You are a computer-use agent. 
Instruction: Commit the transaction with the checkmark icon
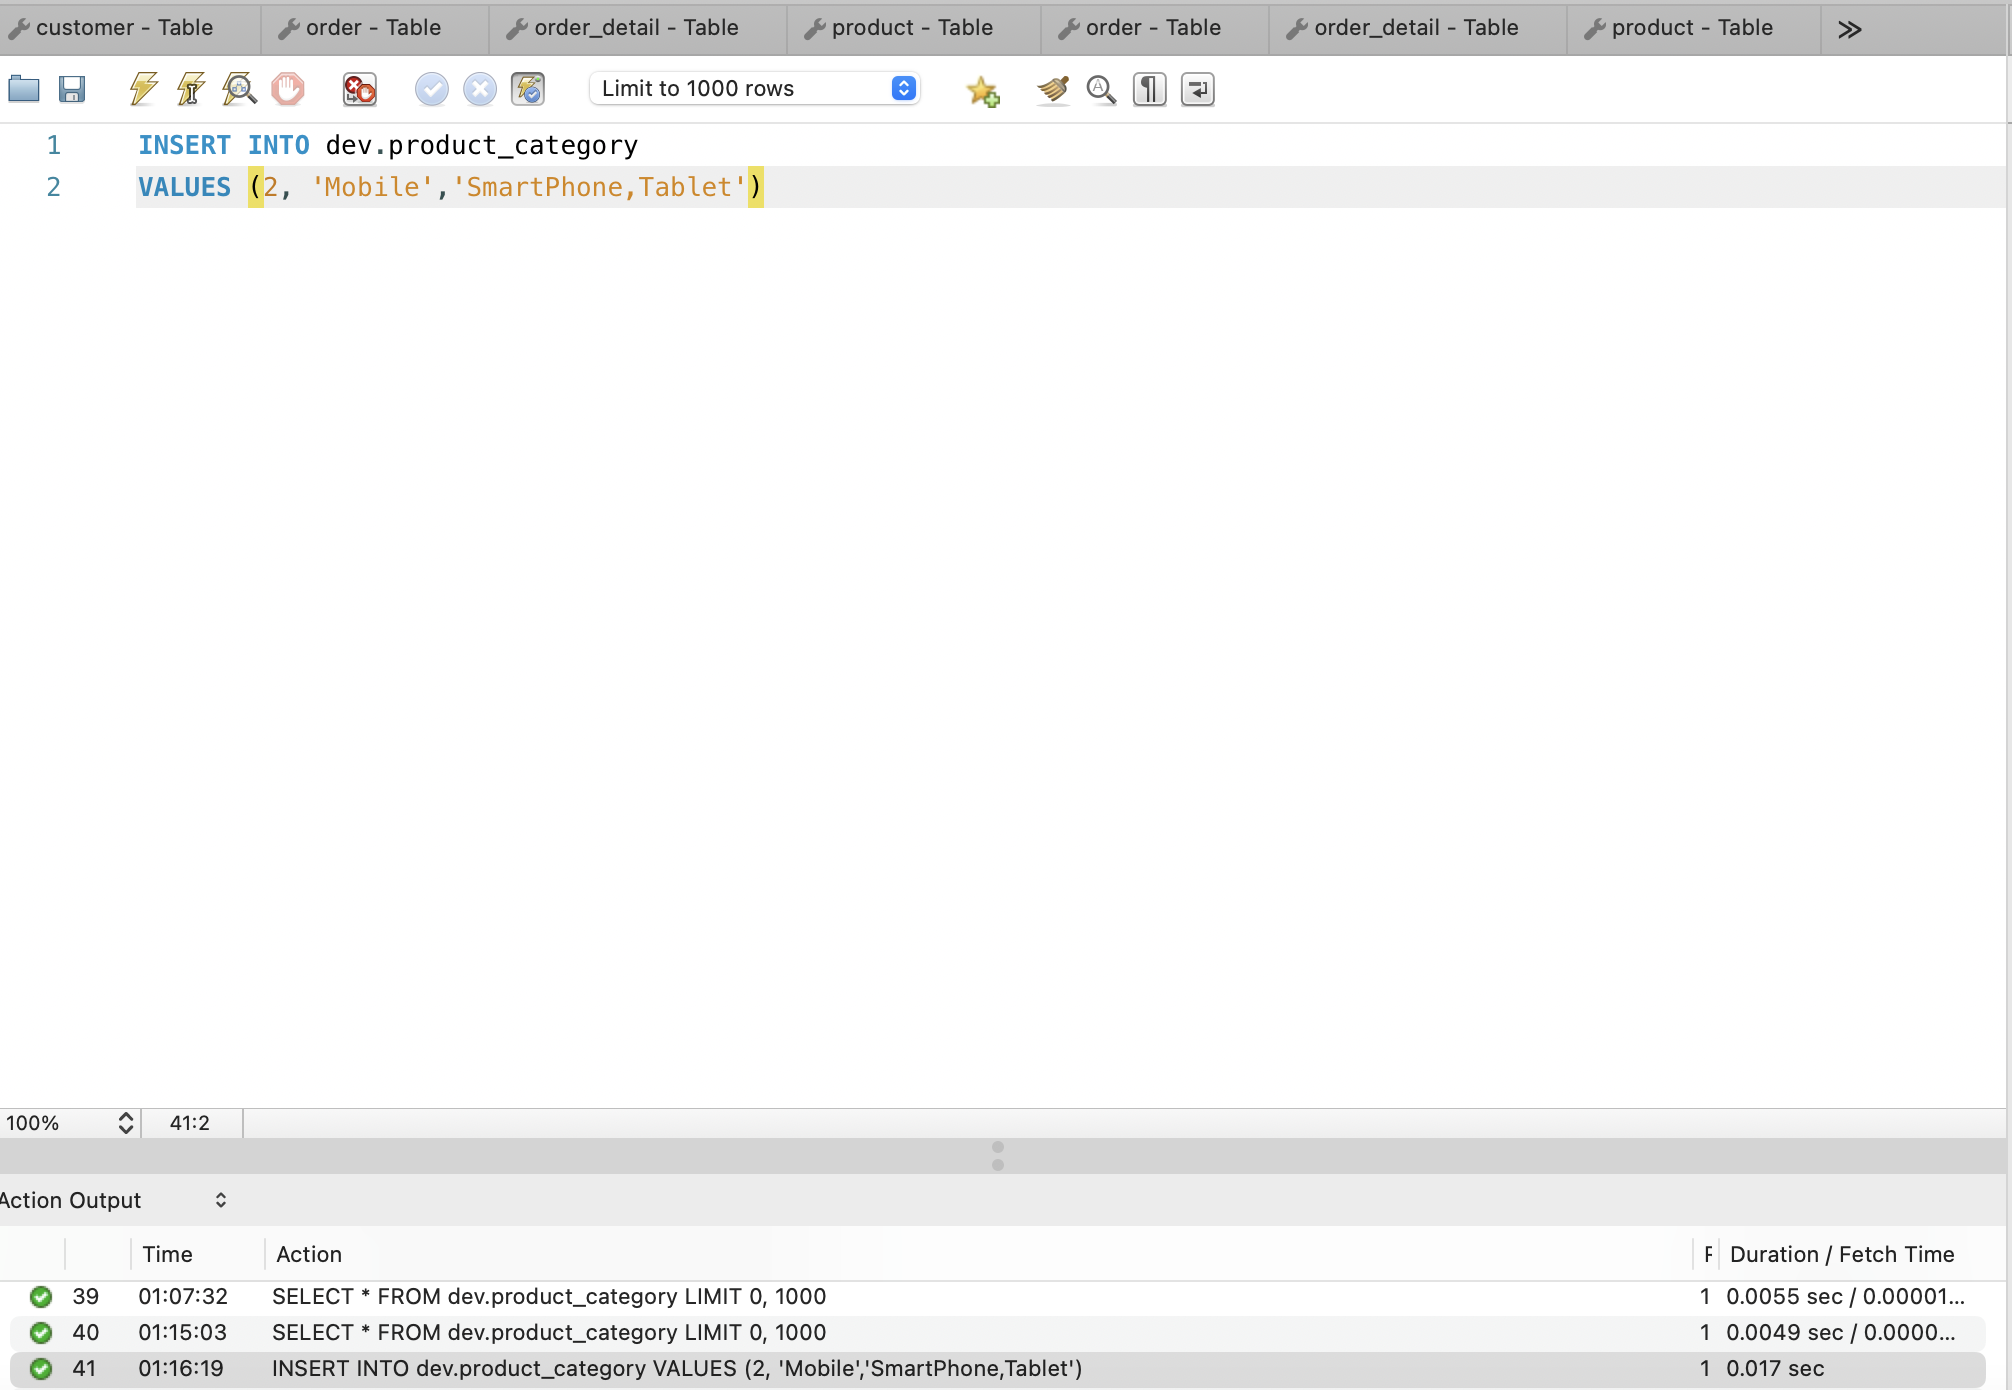[x=431, y=89]
